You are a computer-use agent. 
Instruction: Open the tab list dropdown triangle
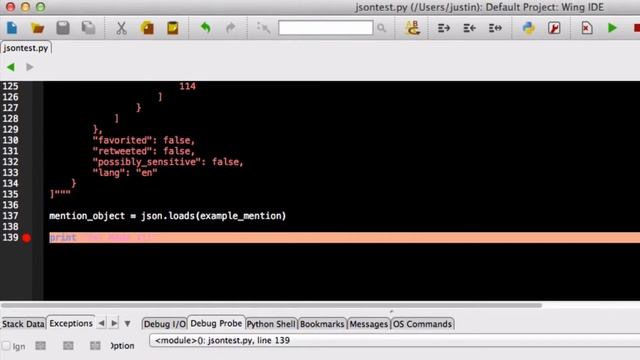pos(127,324)
